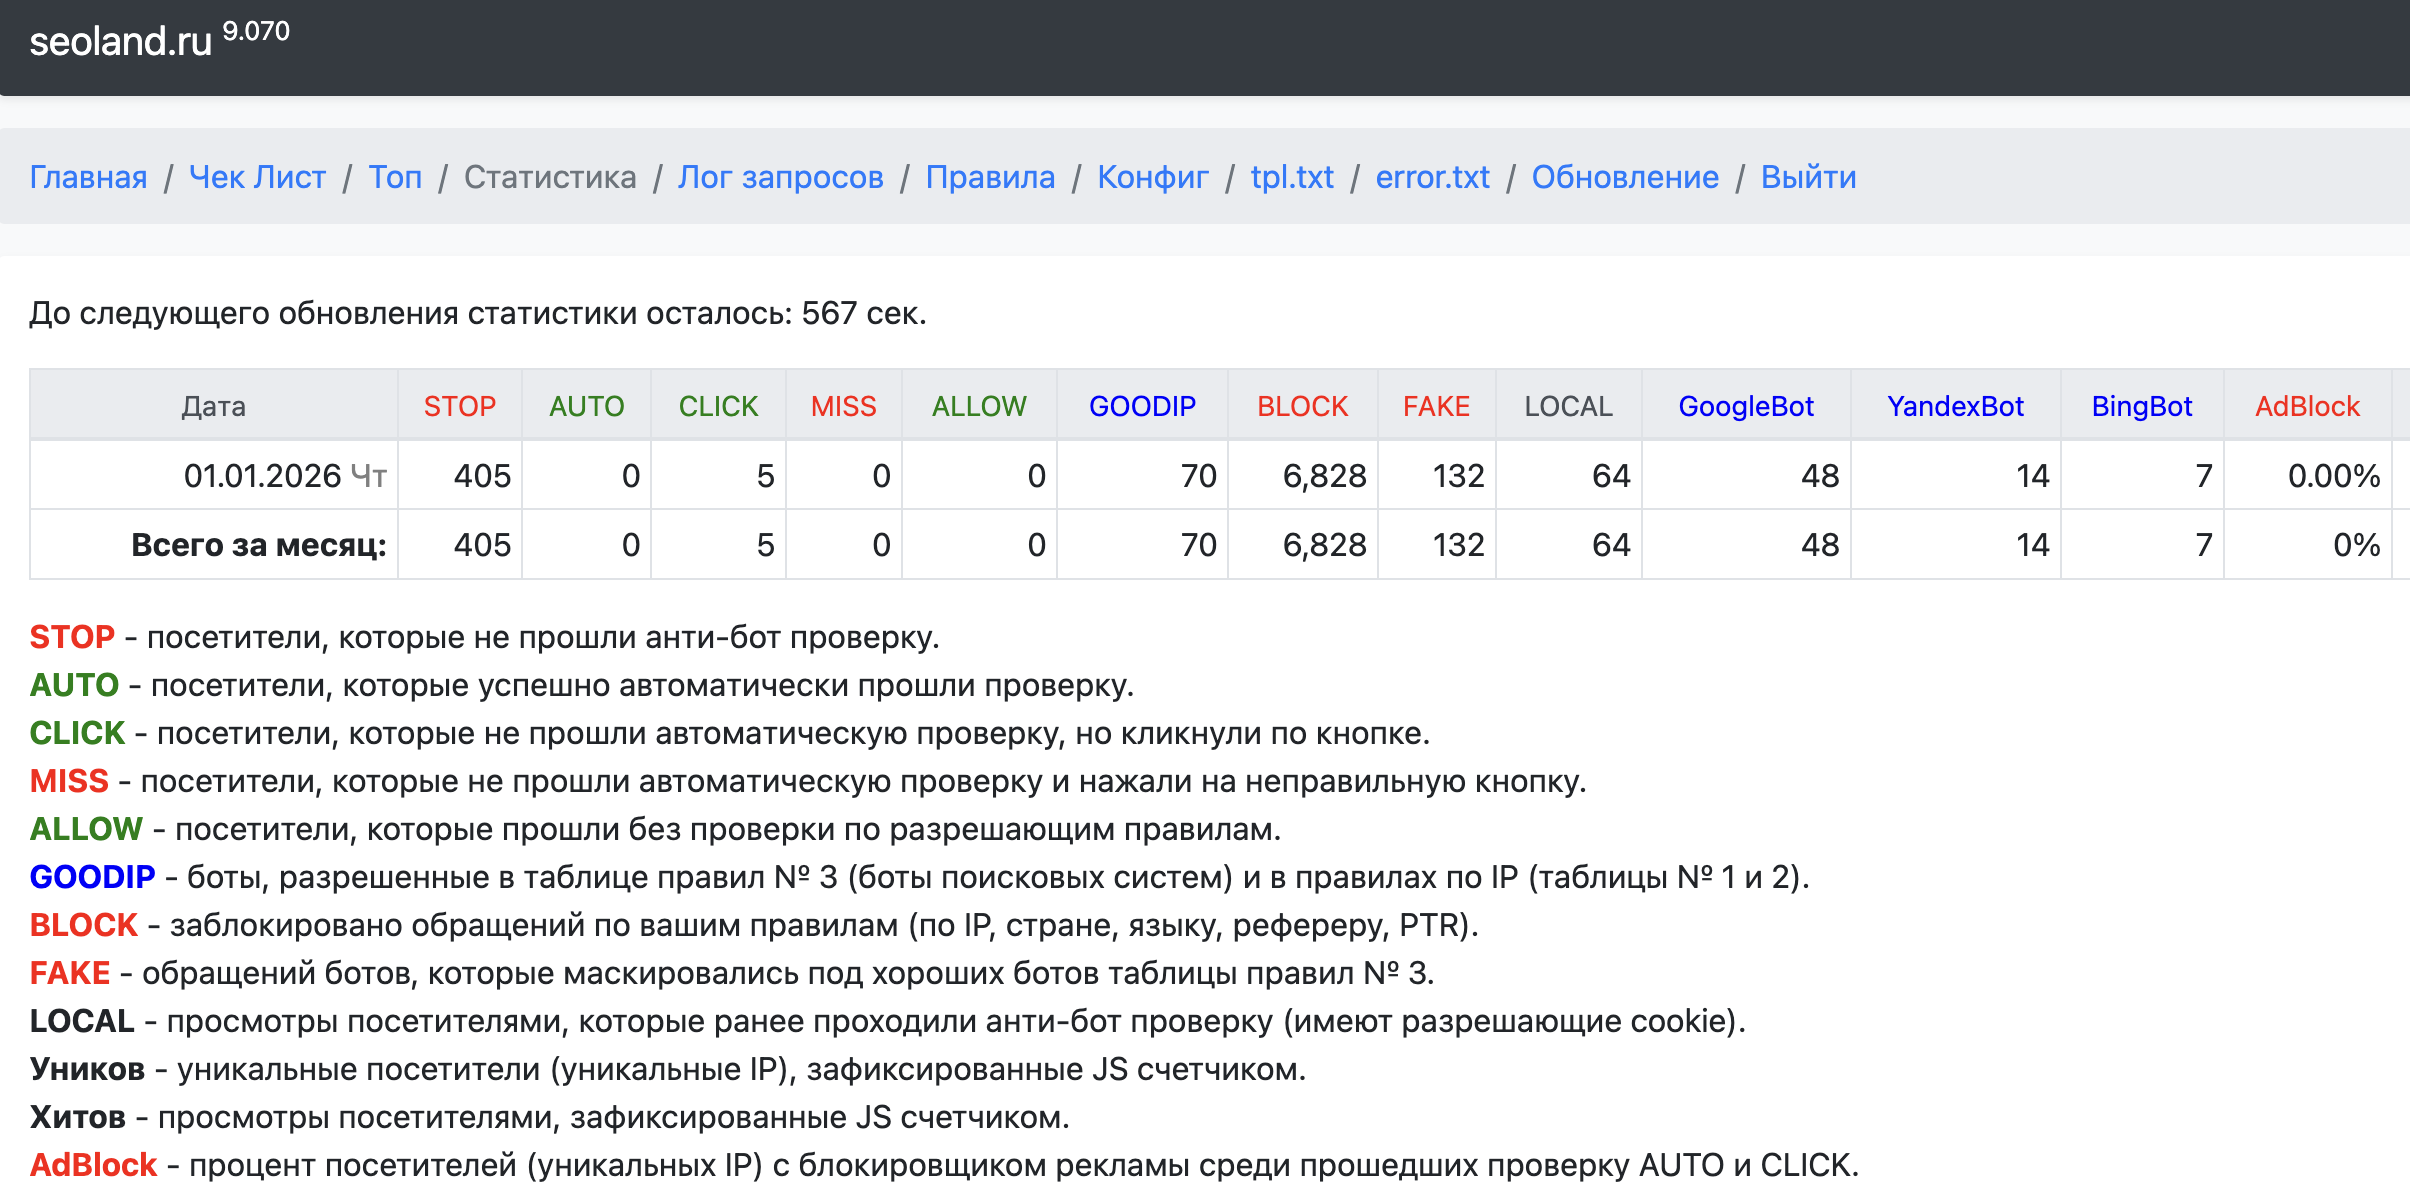
Task: Open the tpl.txt file link
Action: click(1292, 177)
